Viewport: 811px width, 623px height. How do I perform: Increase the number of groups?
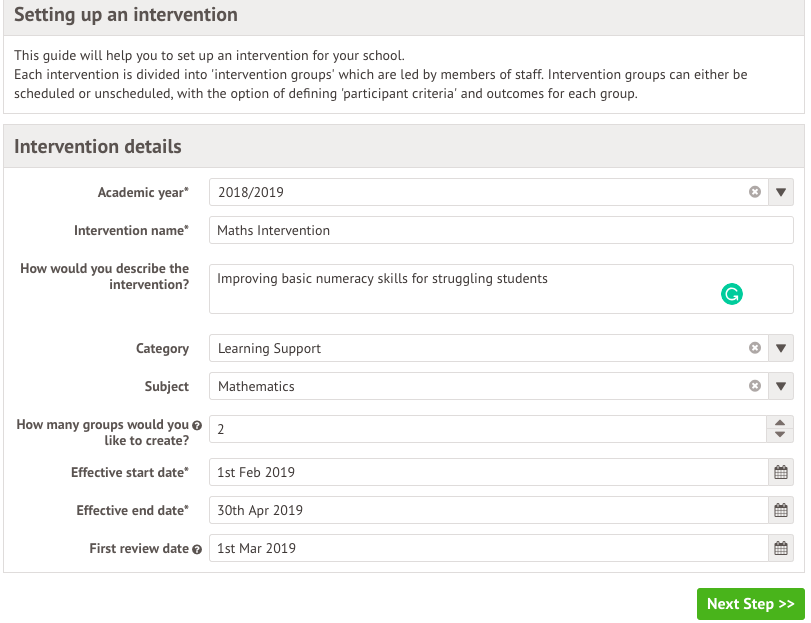780,422
